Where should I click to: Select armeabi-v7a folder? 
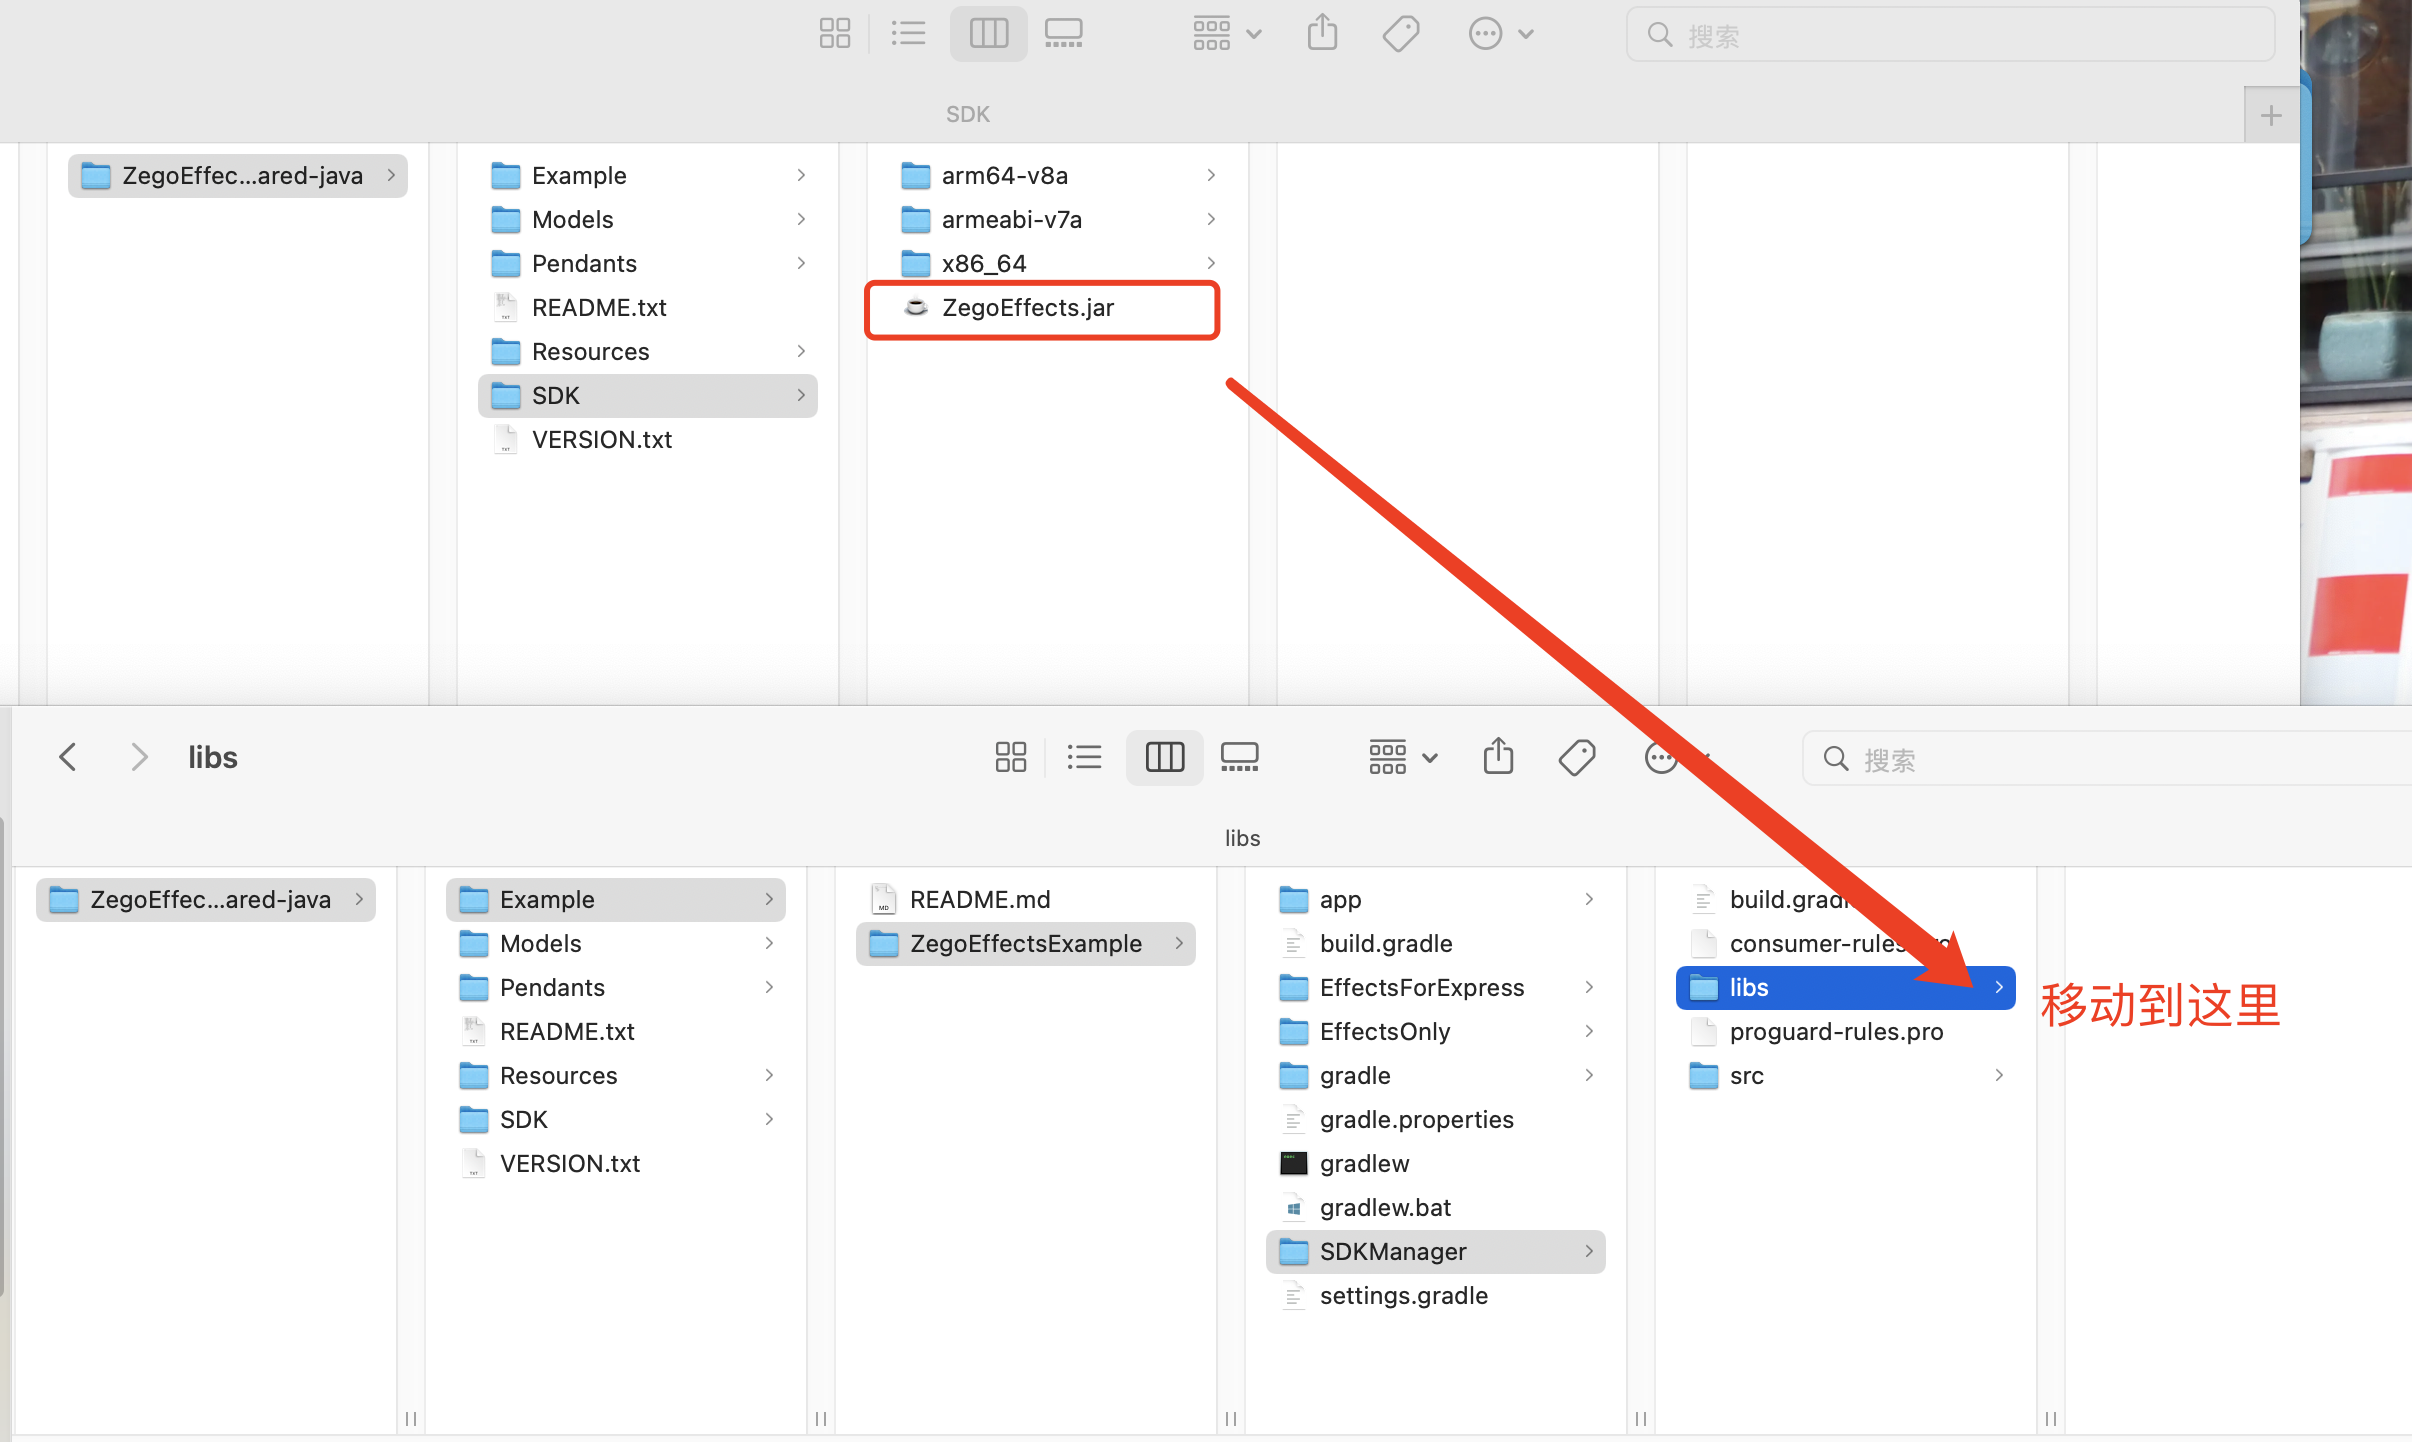click(1058, 220)
